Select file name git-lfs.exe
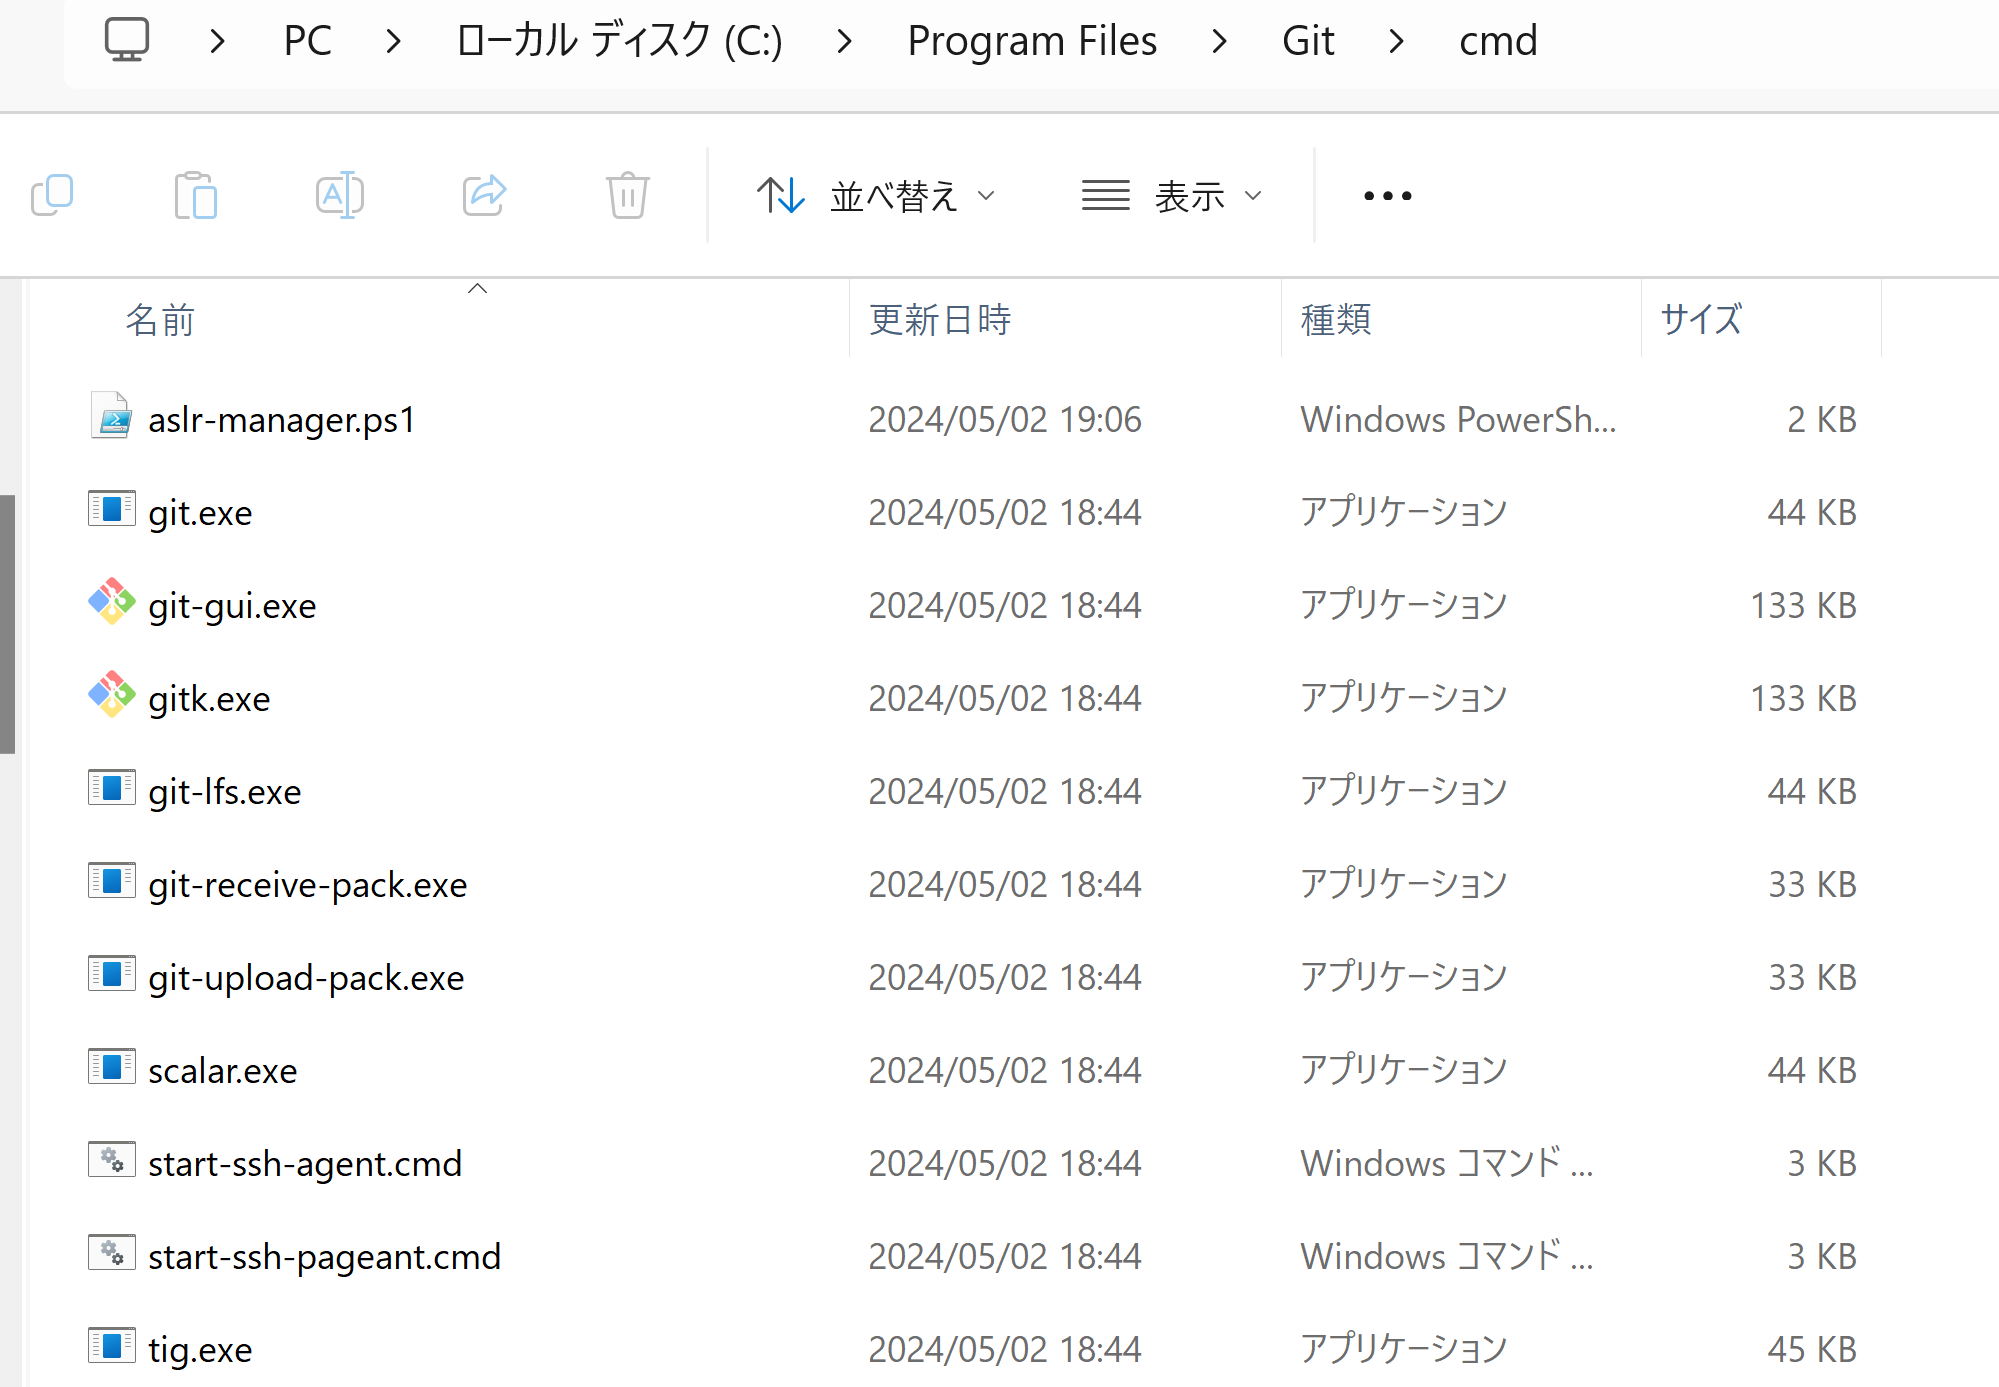Screen dimensions: 1999x1387 coord(225,792)
